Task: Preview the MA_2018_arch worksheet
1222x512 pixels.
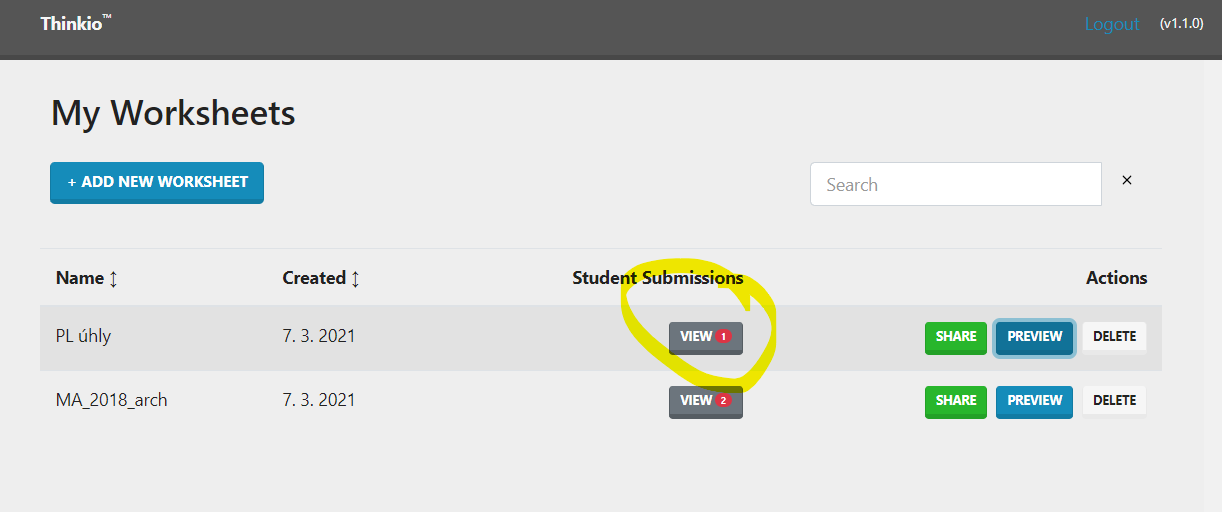Action: click(1034, 401)
